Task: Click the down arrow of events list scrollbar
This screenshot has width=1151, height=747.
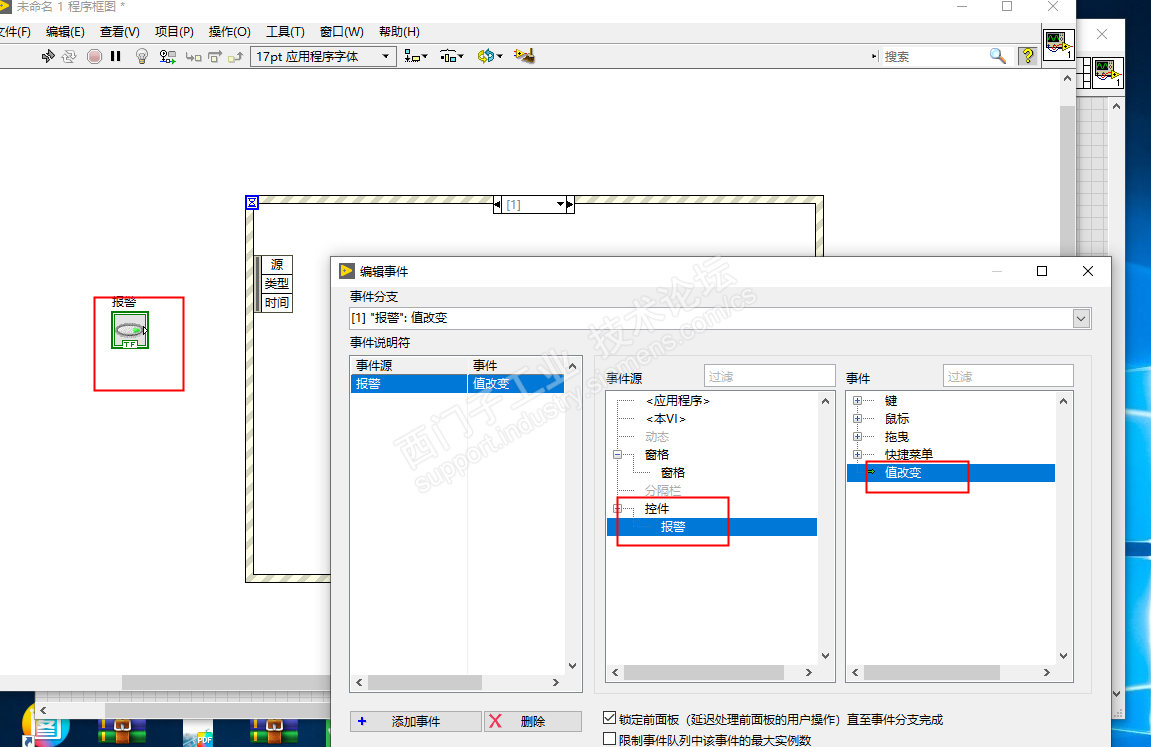Action: (x=1063, y=656)
